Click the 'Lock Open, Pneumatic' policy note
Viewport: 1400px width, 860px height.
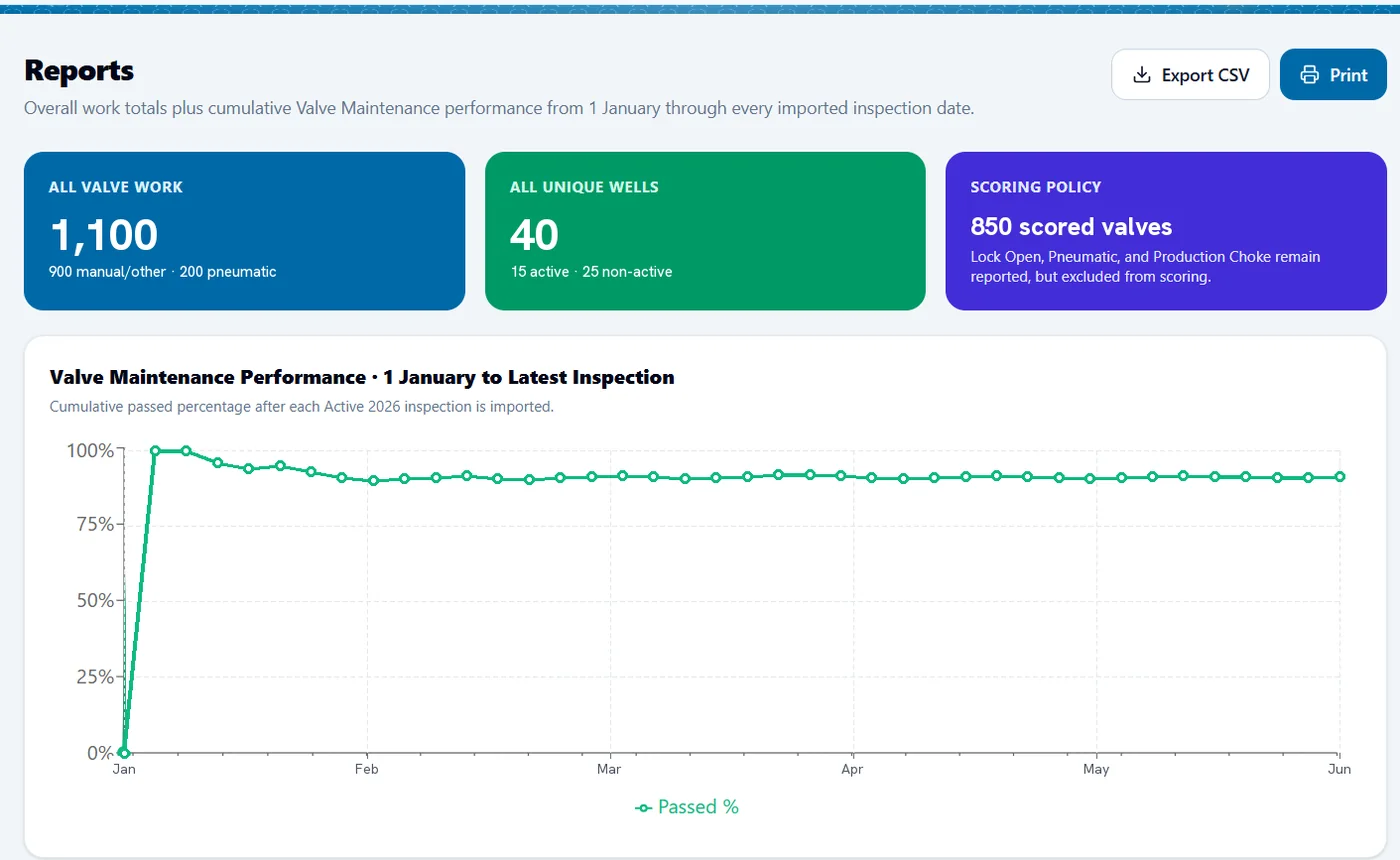tap(1146, 267)
